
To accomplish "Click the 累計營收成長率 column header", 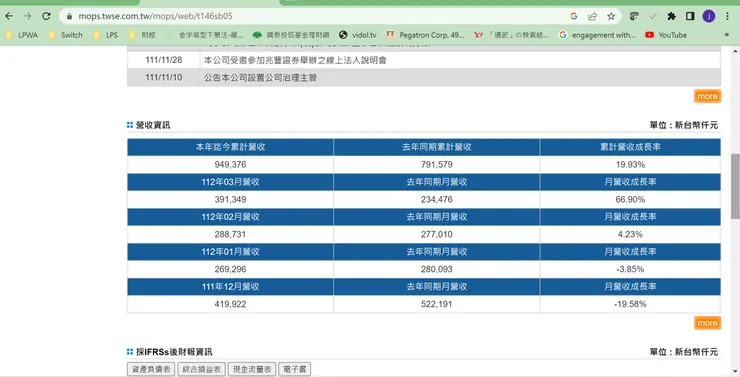I will tap(630, 147).
